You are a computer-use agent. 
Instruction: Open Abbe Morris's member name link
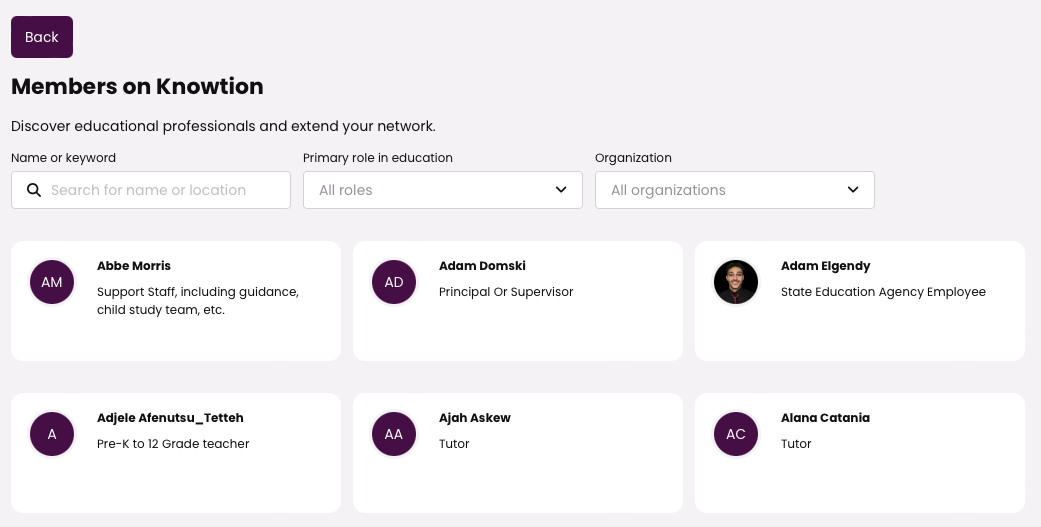pos(134,266)
